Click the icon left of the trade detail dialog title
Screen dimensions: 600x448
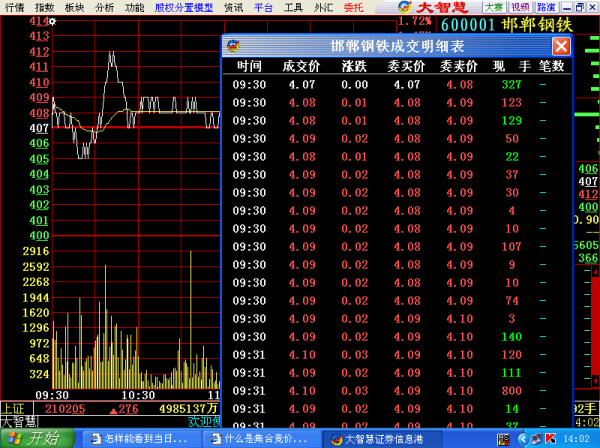tap(233, 46)
